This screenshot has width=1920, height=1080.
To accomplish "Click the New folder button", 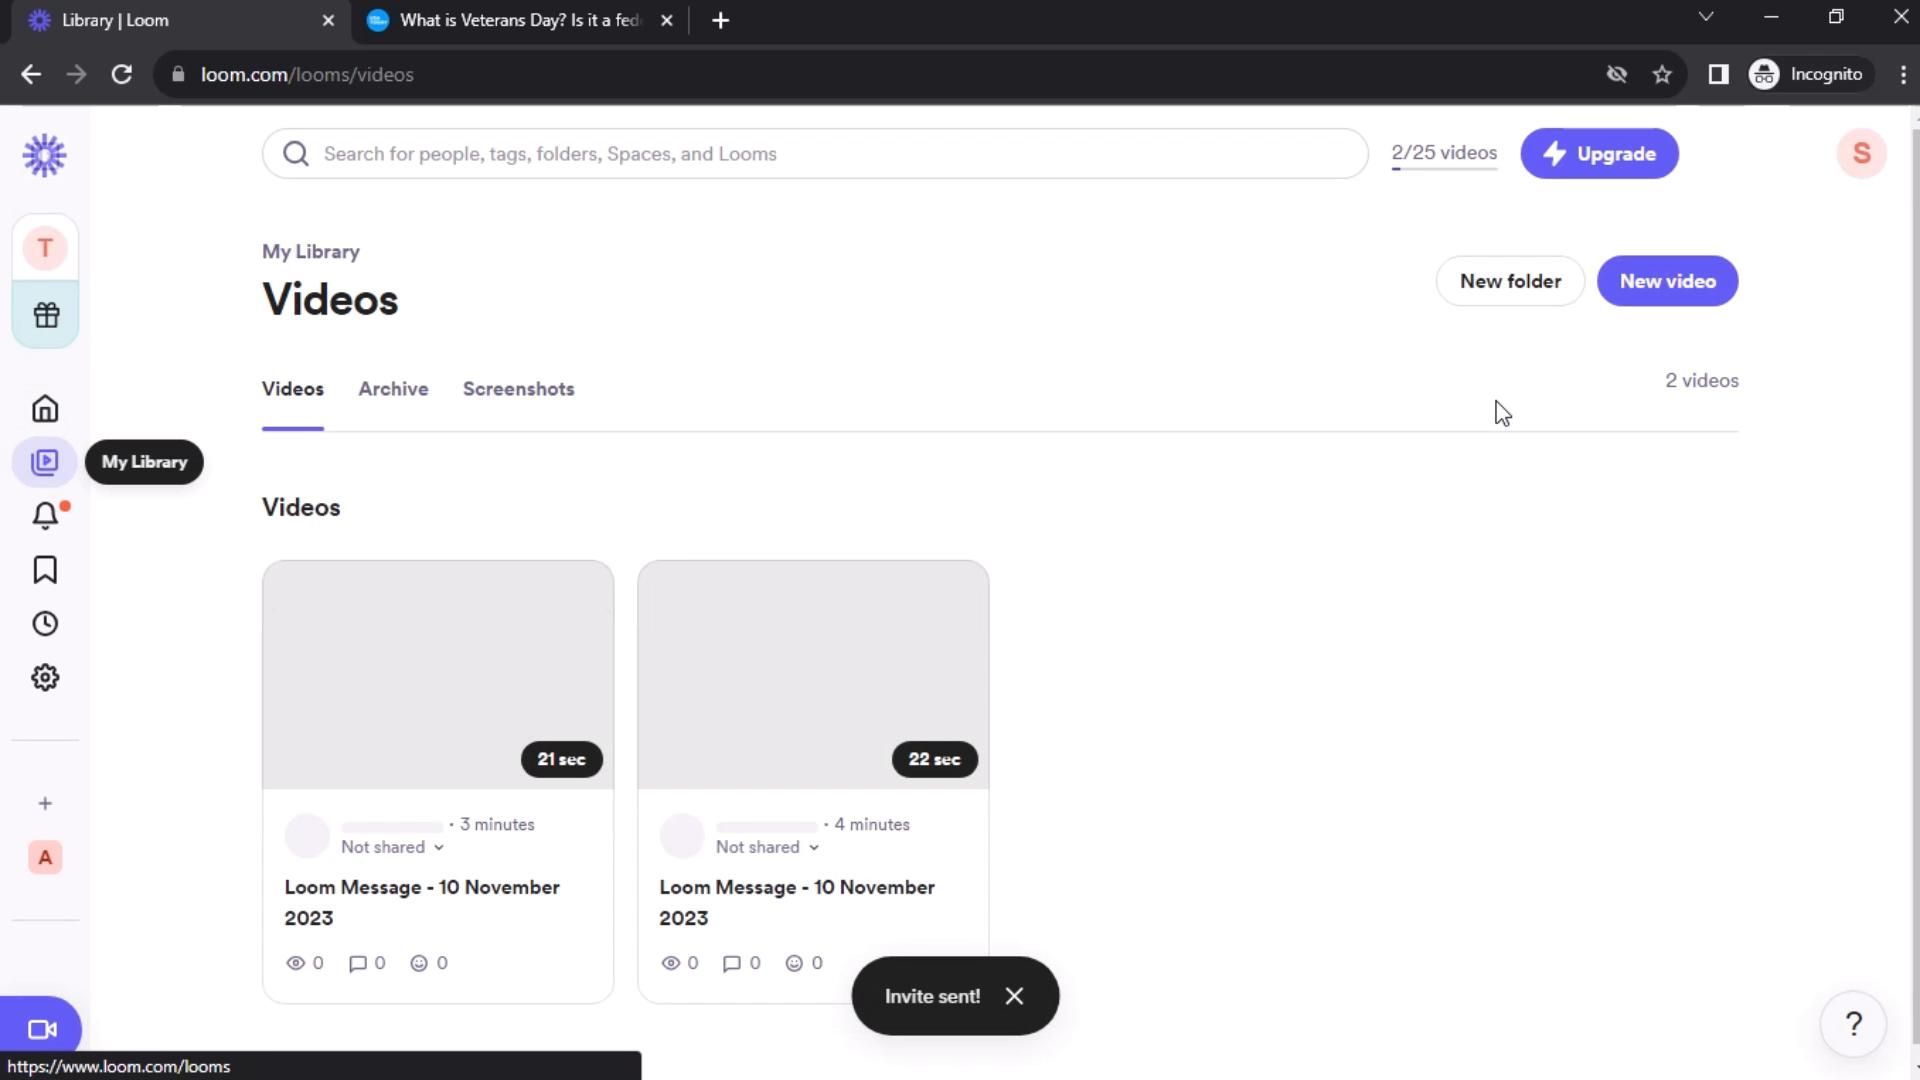I will click(1510, 281).
